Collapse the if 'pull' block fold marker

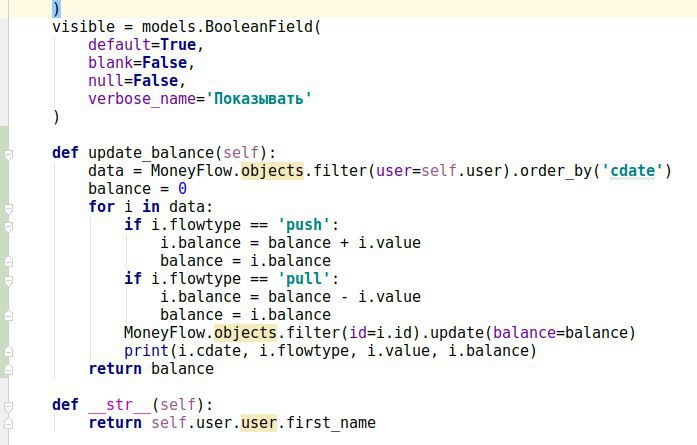point(8,281)
